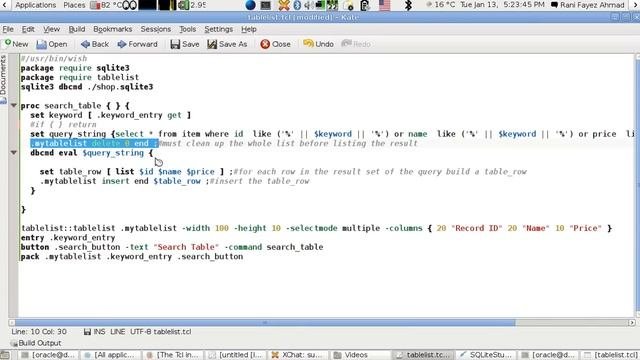This screenshot has height=360, width=640.
Task: Collapse the dbcmd eval block fold marker
Action: click(13, 153)
